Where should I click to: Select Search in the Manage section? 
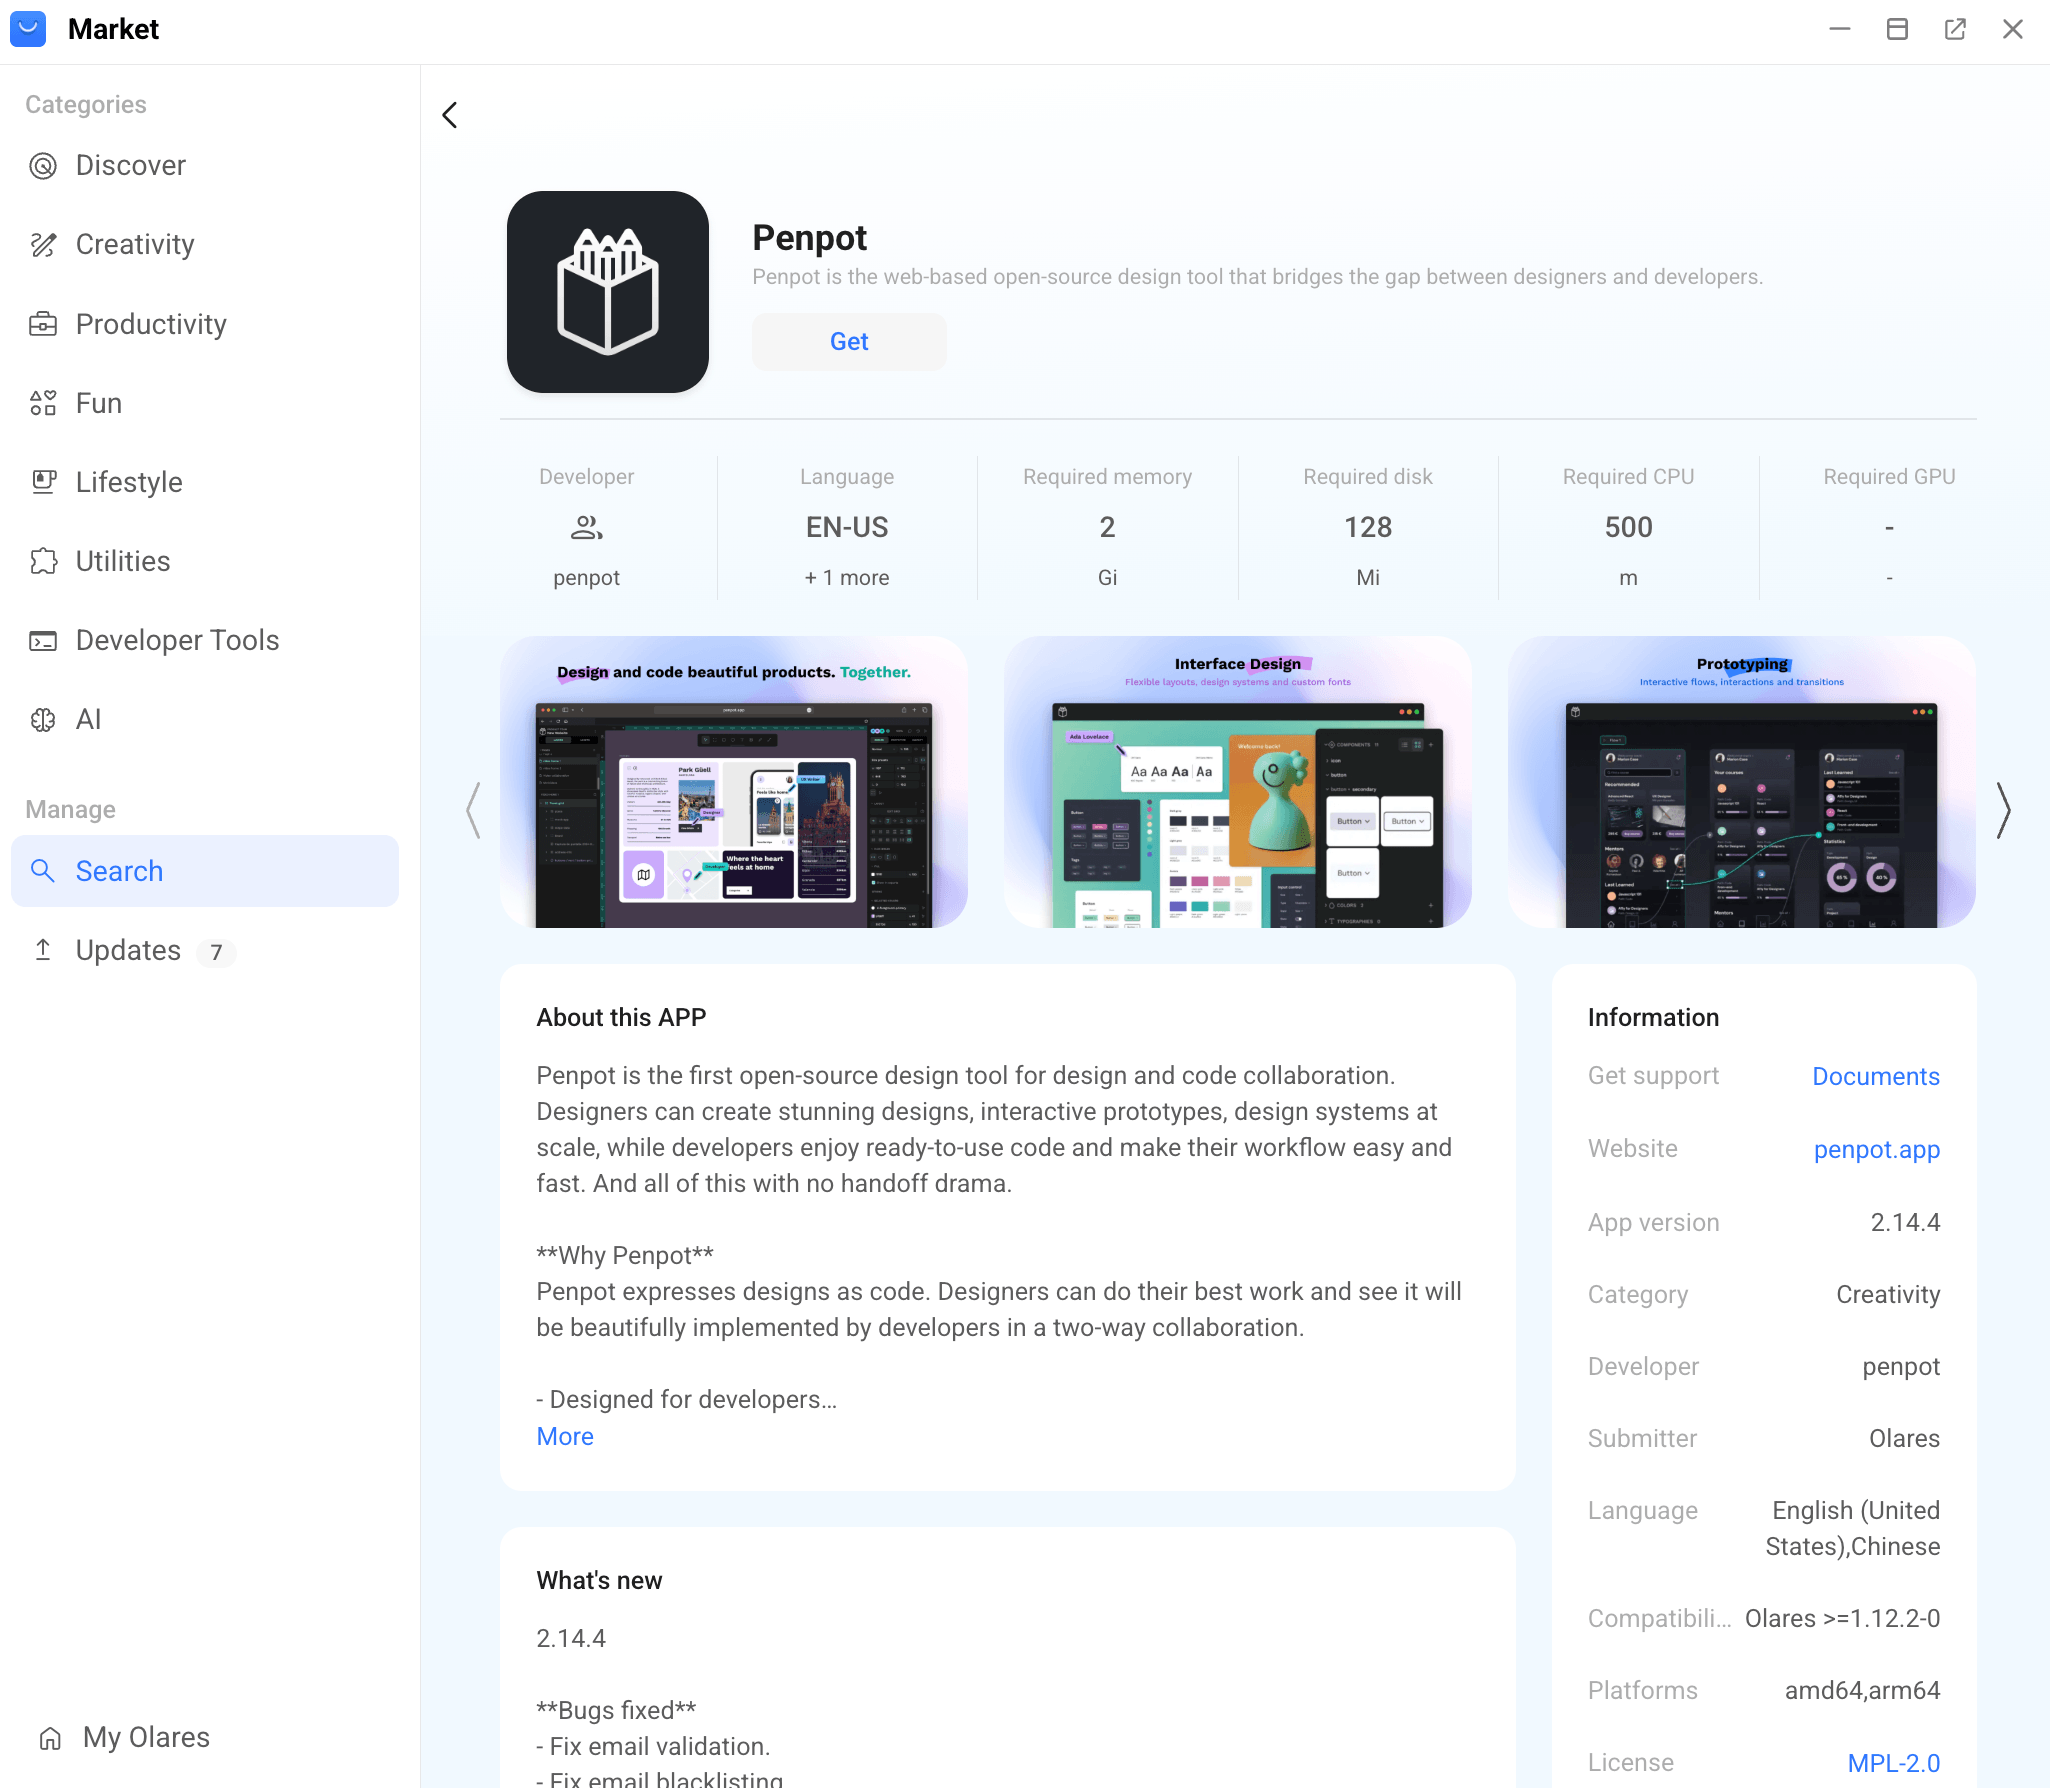[205, 871]
